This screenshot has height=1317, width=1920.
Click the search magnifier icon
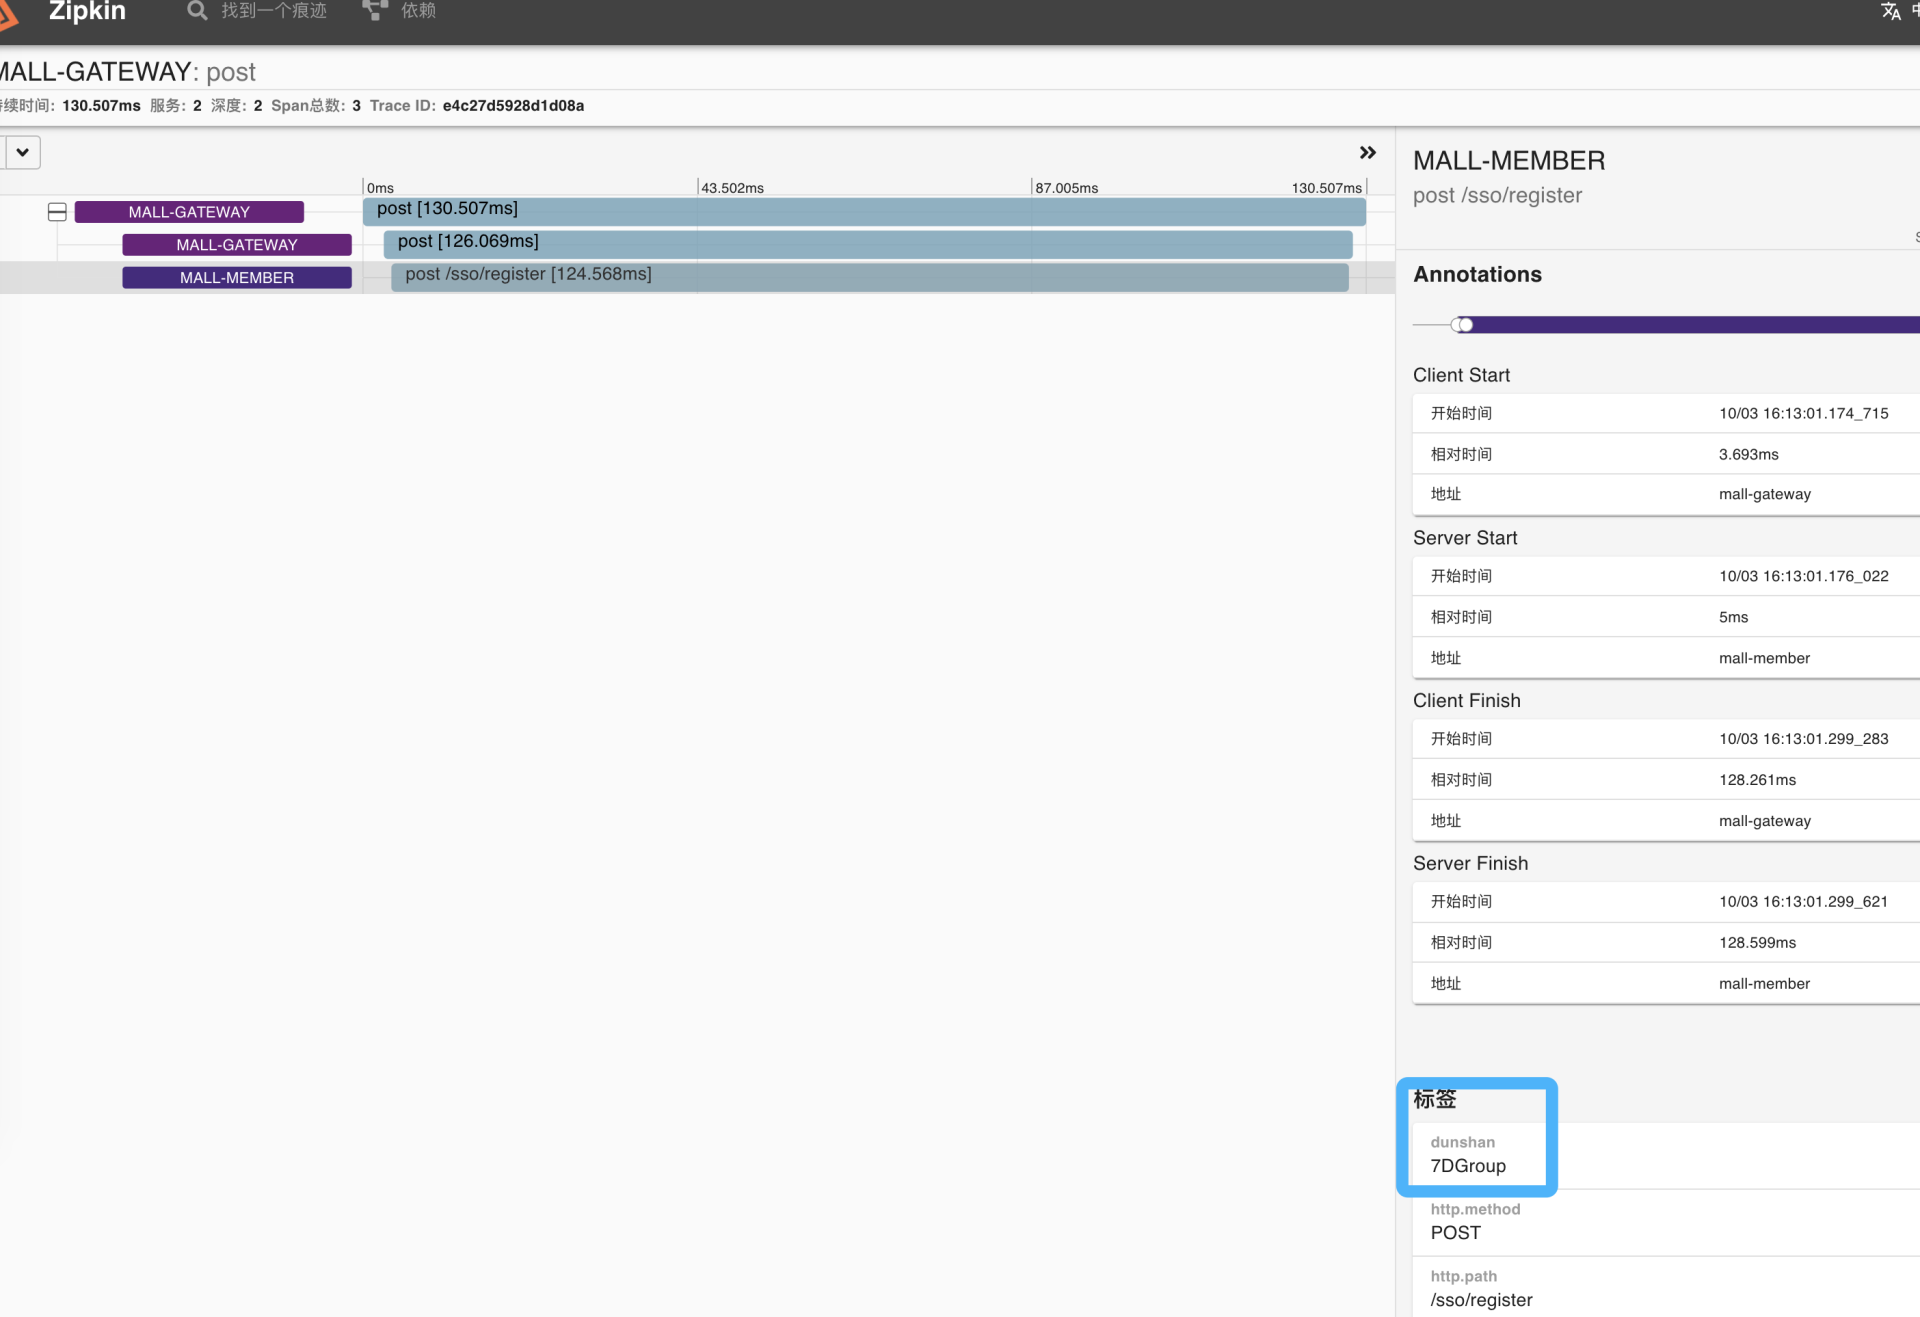click(x=197, y=11)
